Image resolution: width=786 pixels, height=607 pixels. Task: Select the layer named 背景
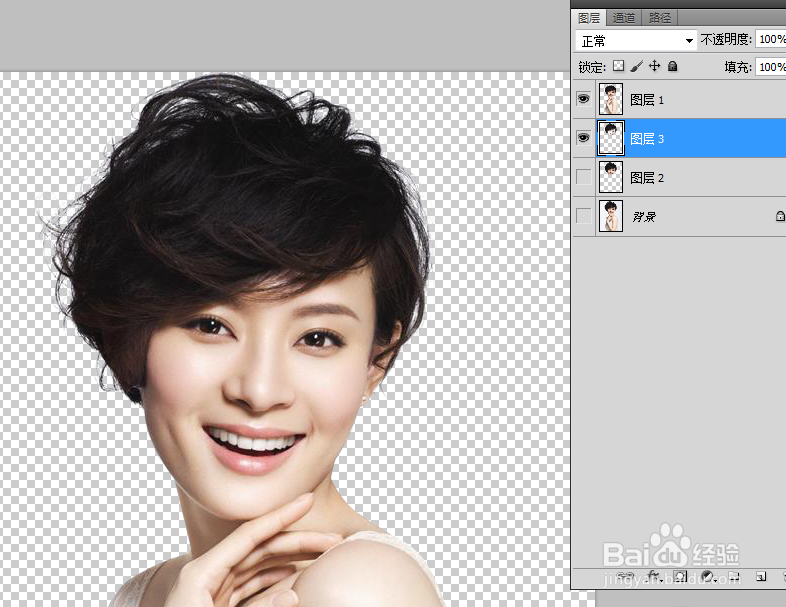(644, 217)
